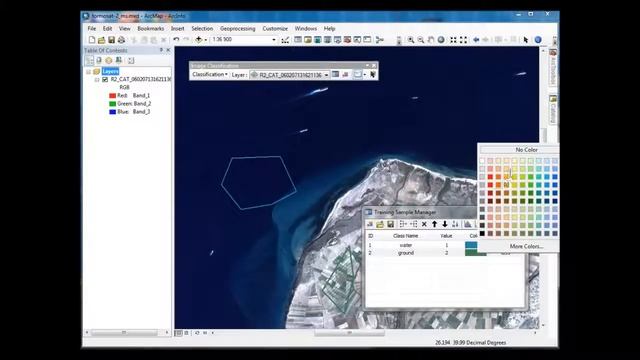Click the Red: Band_1 legend entry

tap(129, 96)
